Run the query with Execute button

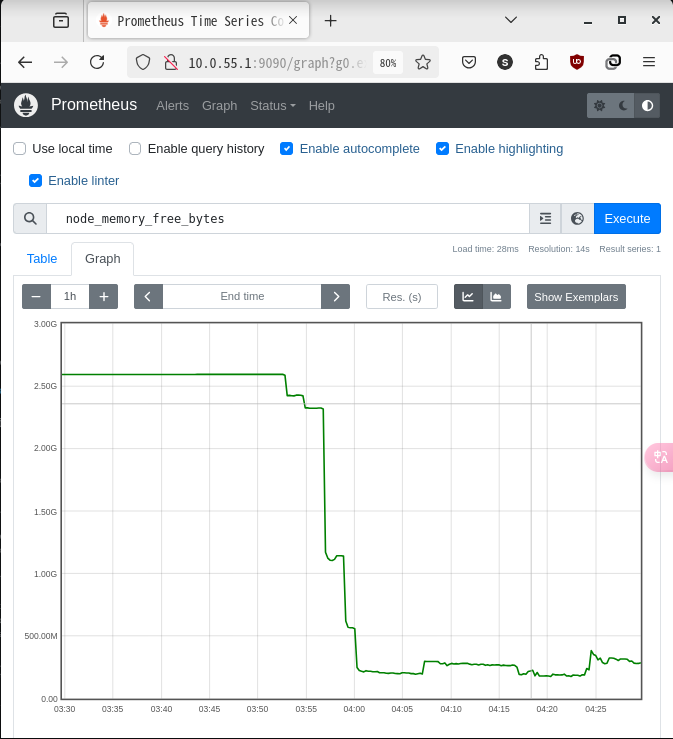click(627, 219)
